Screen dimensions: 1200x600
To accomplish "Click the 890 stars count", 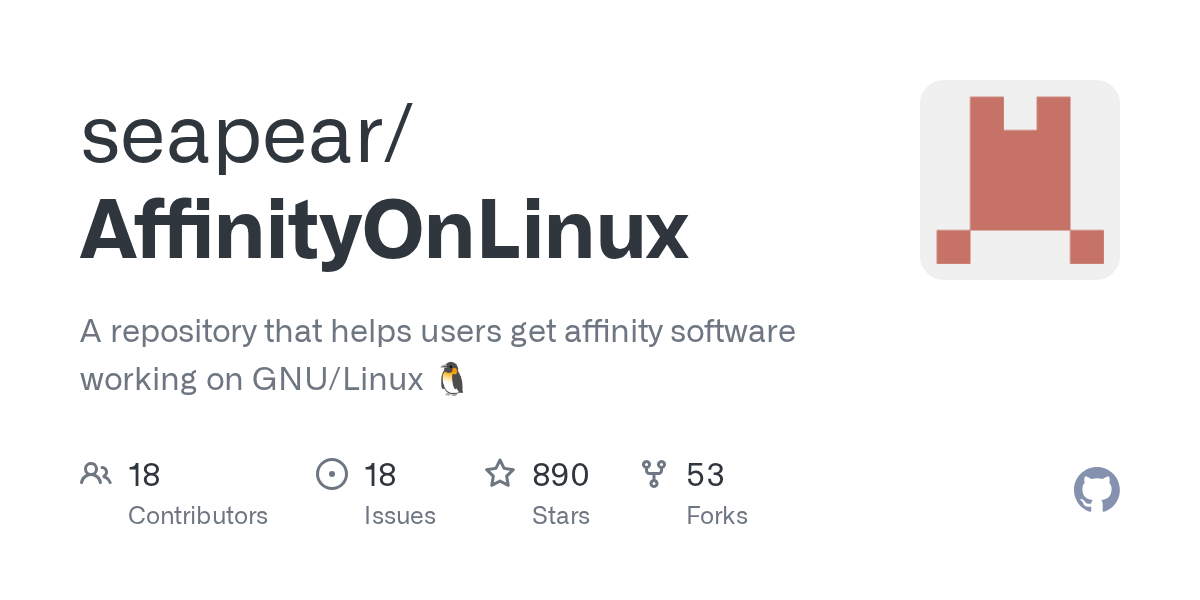I will point(560,474).
